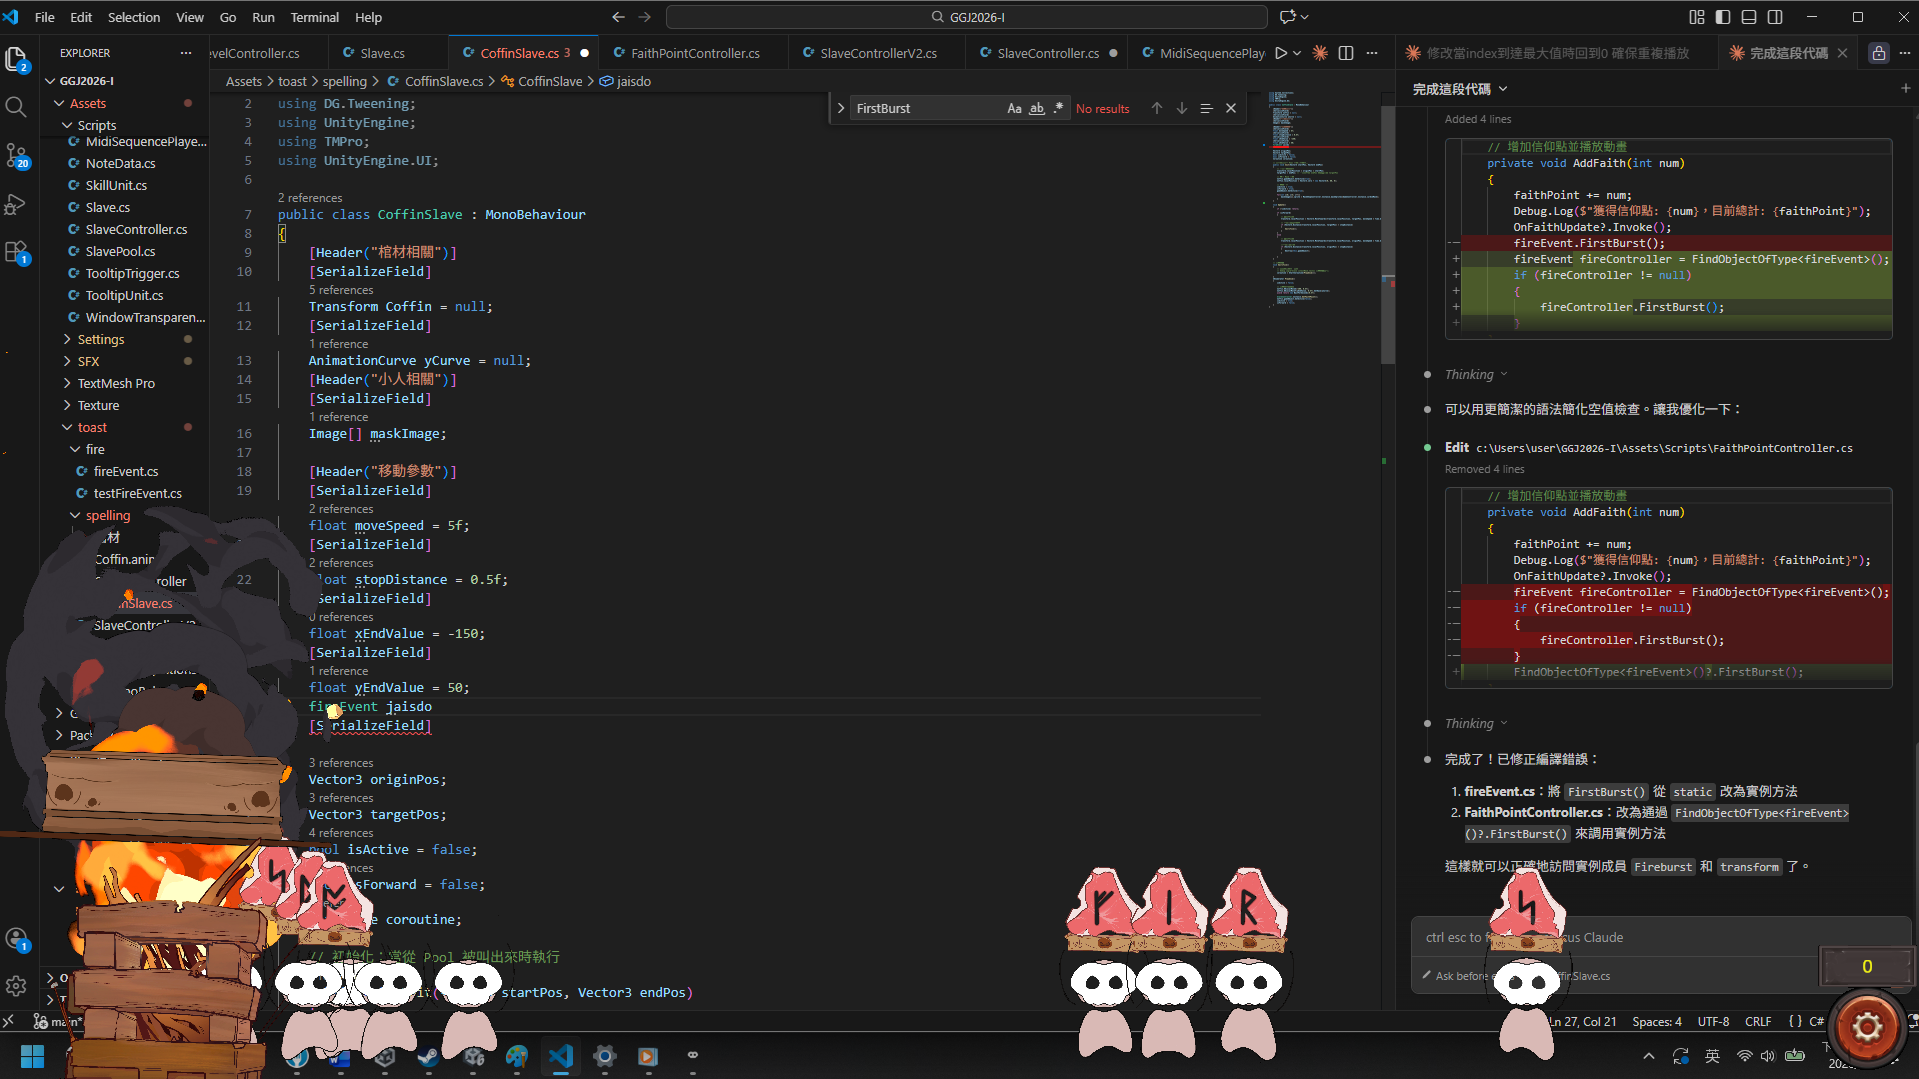Image resolution: width=1919 pixels, height=1079 pixels.
Task: Close the find widget
Action: click(1231, 108)
